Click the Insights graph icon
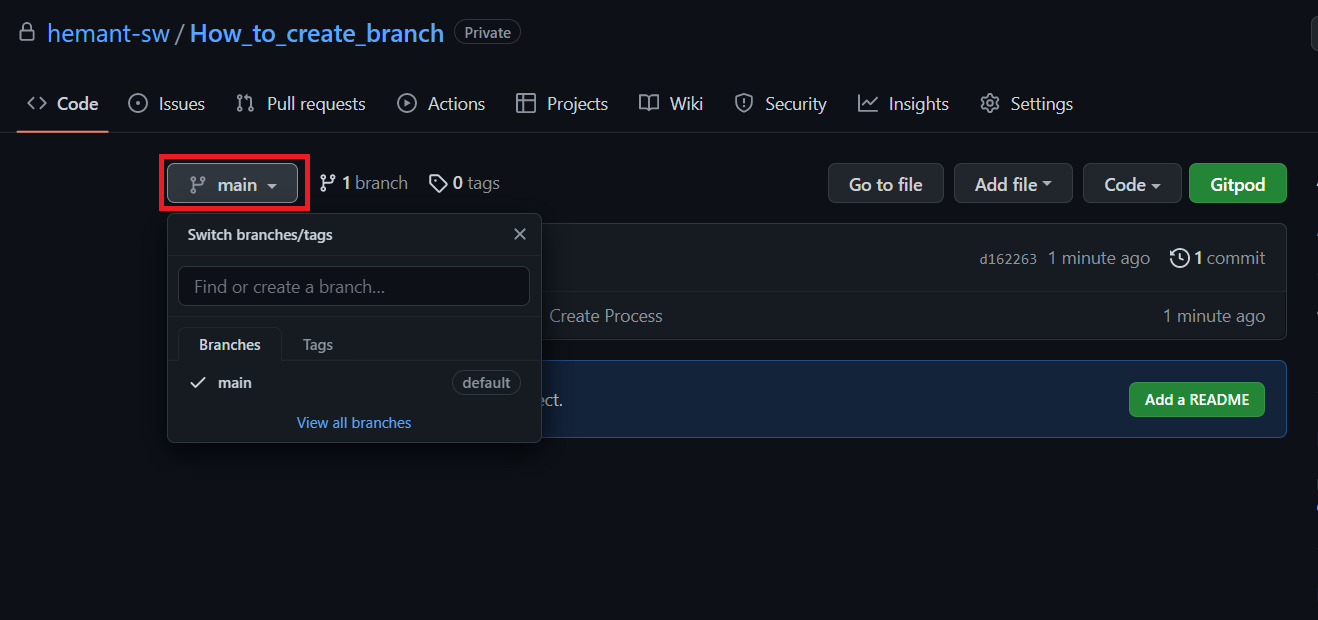The image size is (1318, 620). 868,103
